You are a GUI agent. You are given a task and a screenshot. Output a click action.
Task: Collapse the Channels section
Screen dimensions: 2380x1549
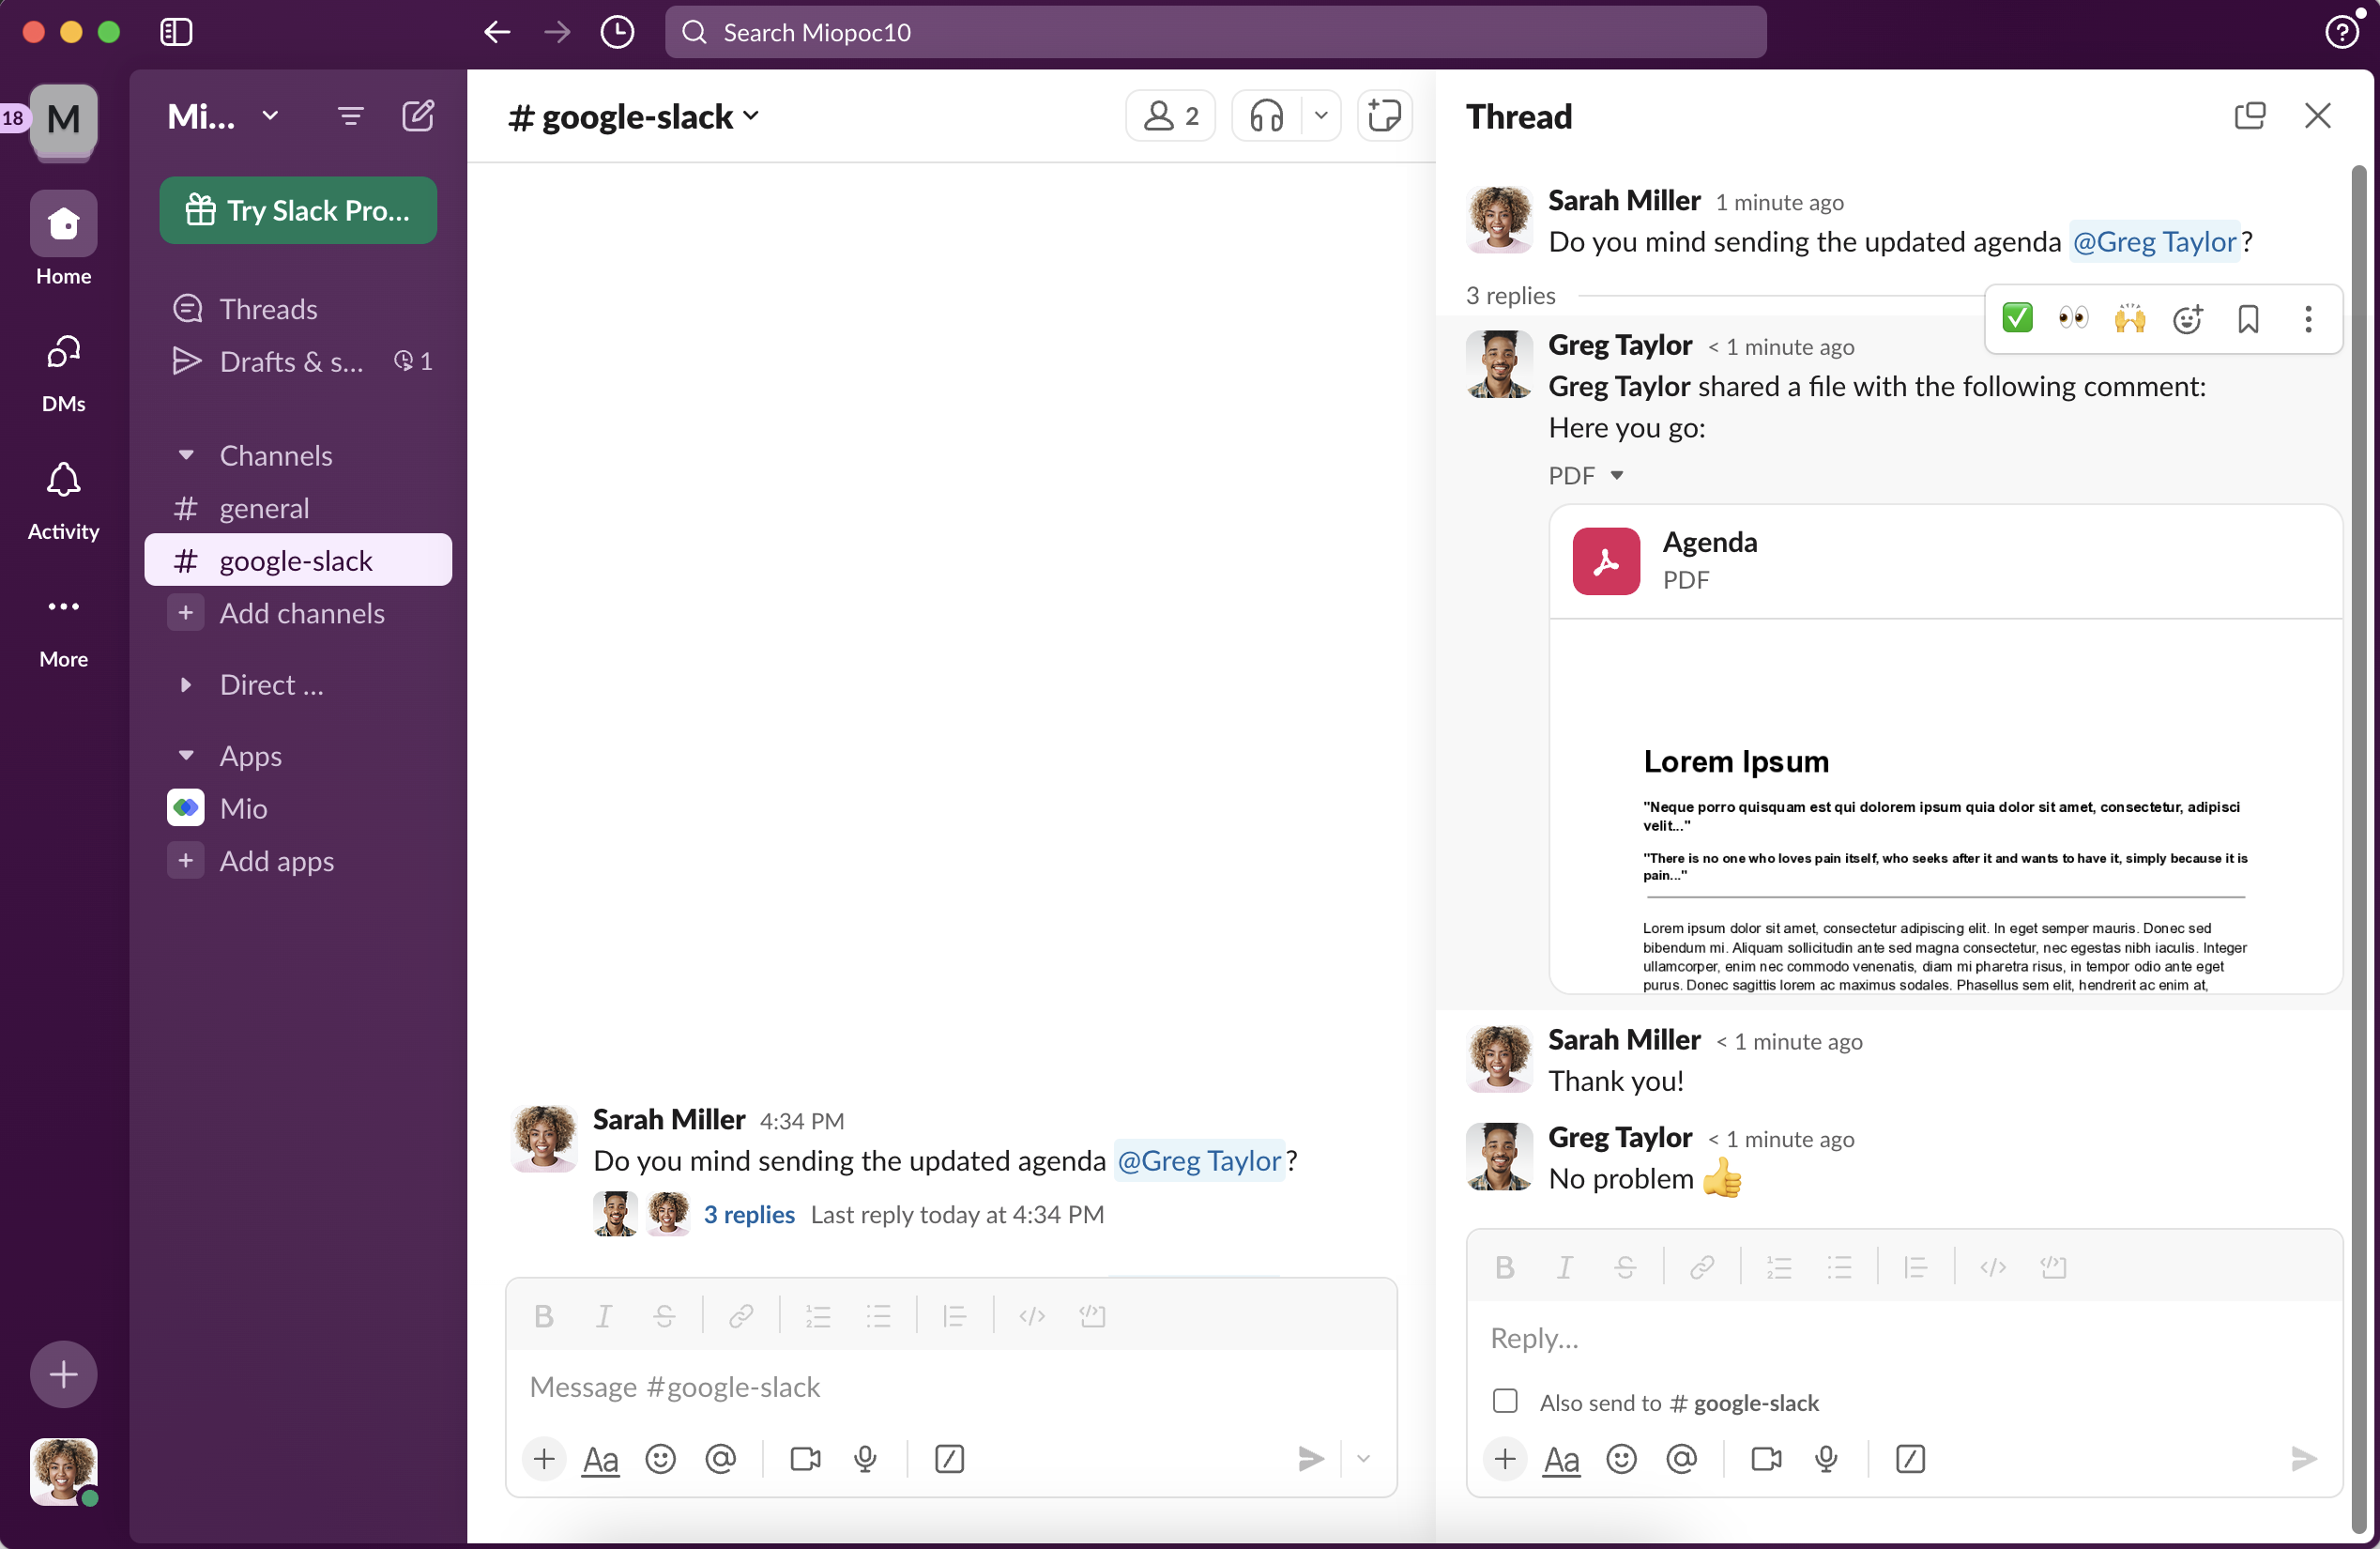[x=186, y=455]
